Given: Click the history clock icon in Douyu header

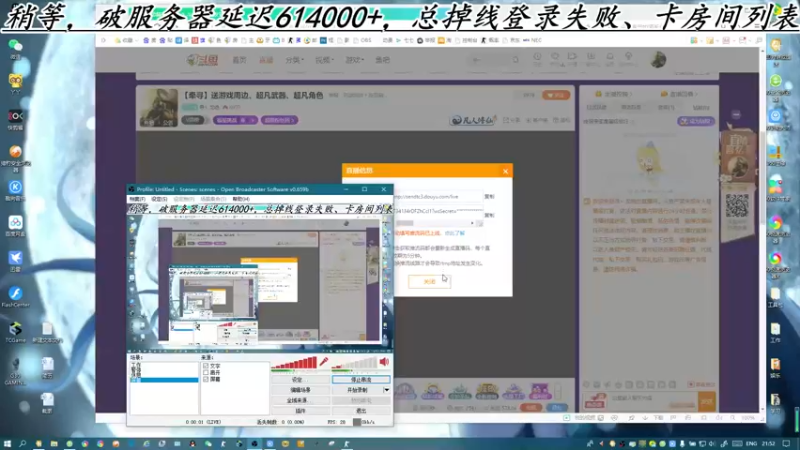Looking at the screenshot, I should coord(537,58).
